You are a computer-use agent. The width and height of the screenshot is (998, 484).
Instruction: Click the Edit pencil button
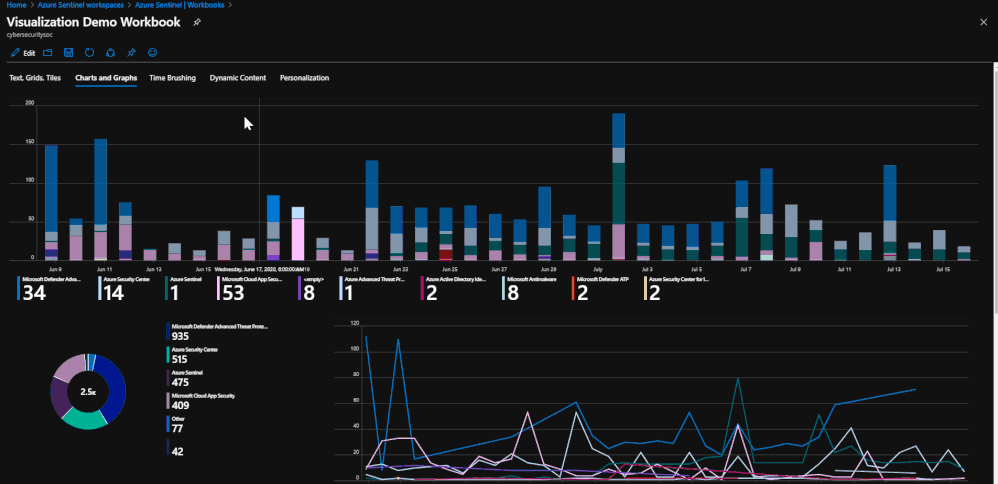click(x=23, y=53)
